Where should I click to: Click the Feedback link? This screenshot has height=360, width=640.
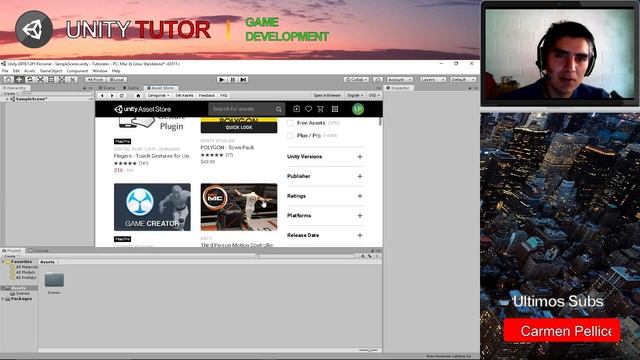point(207,96)
